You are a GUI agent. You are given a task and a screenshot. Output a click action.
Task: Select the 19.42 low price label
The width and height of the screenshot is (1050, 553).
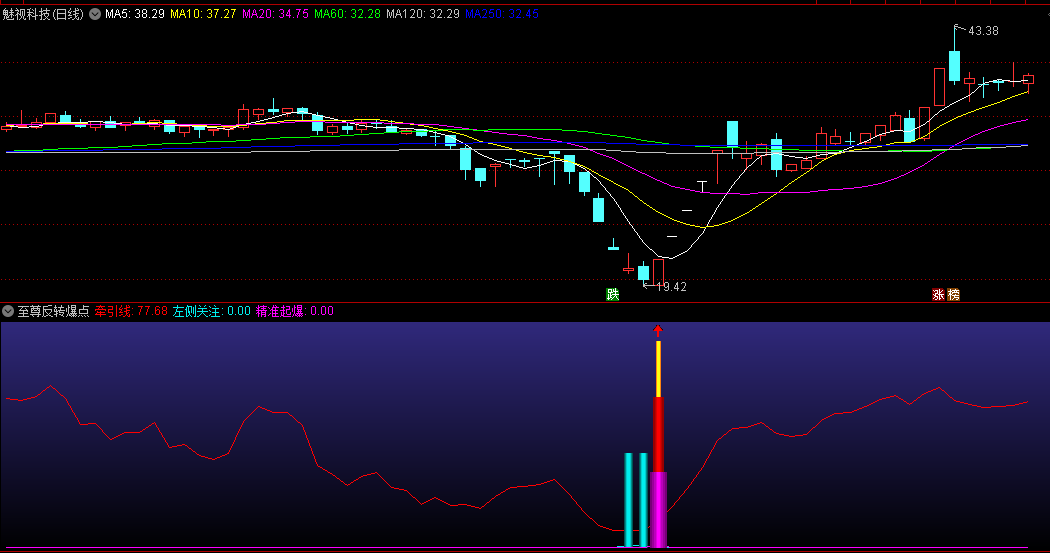(x=671, y=287)
